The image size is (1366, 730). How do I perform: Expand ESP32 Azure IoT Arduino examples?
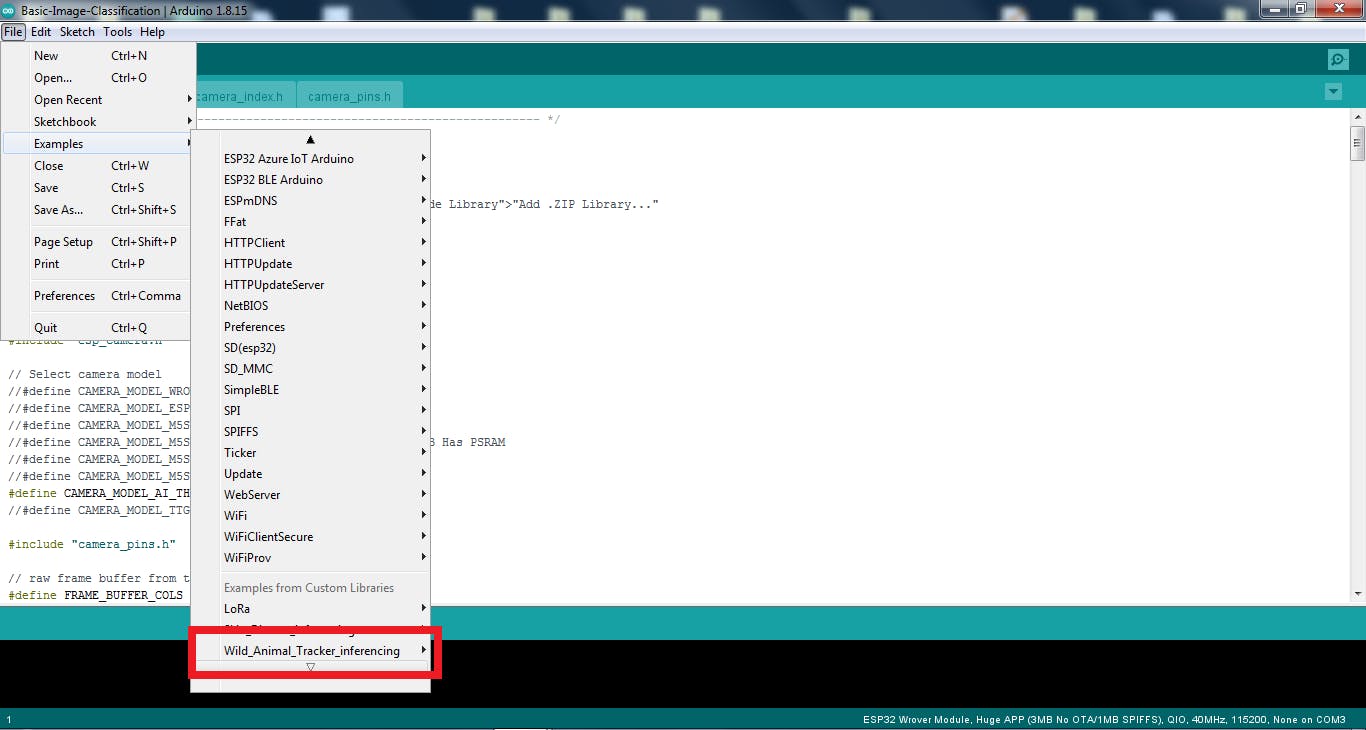(x=310, y=159)
